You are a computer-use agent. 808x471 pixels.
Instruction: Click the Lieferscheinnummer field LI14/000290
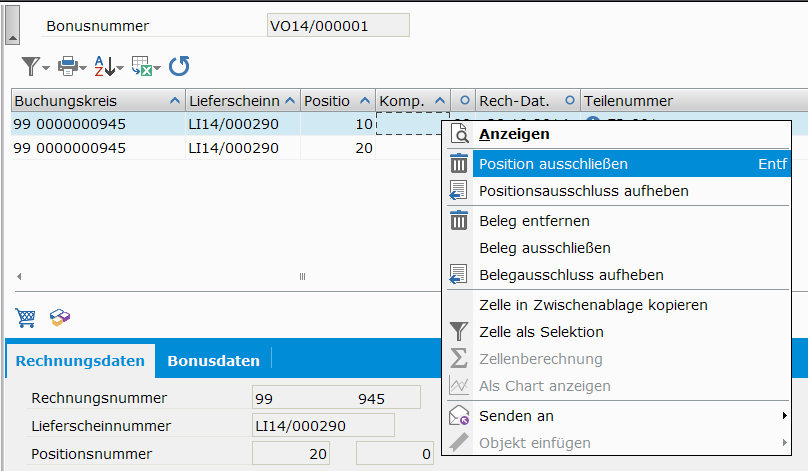323,426
